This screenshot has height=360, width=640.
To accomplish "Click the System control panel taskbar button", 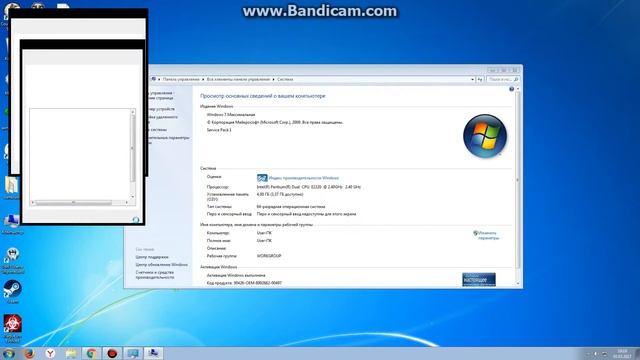I will tap(153, 353).
